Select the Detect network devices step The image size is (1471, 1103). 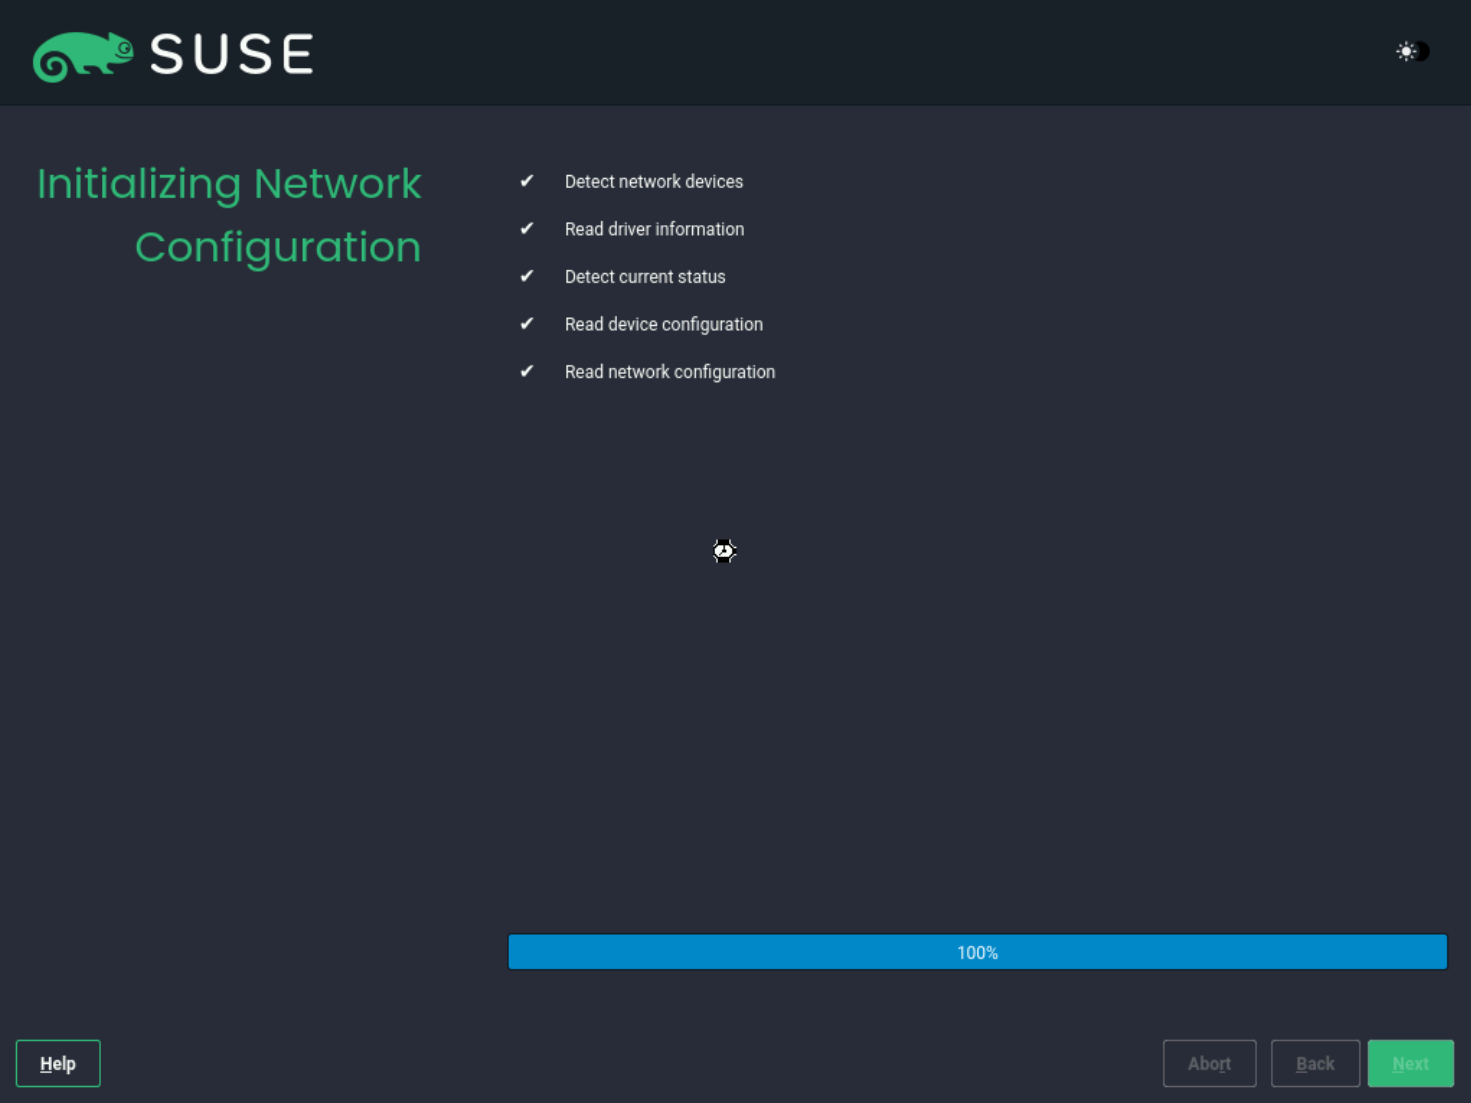click(x=654, y=181)
